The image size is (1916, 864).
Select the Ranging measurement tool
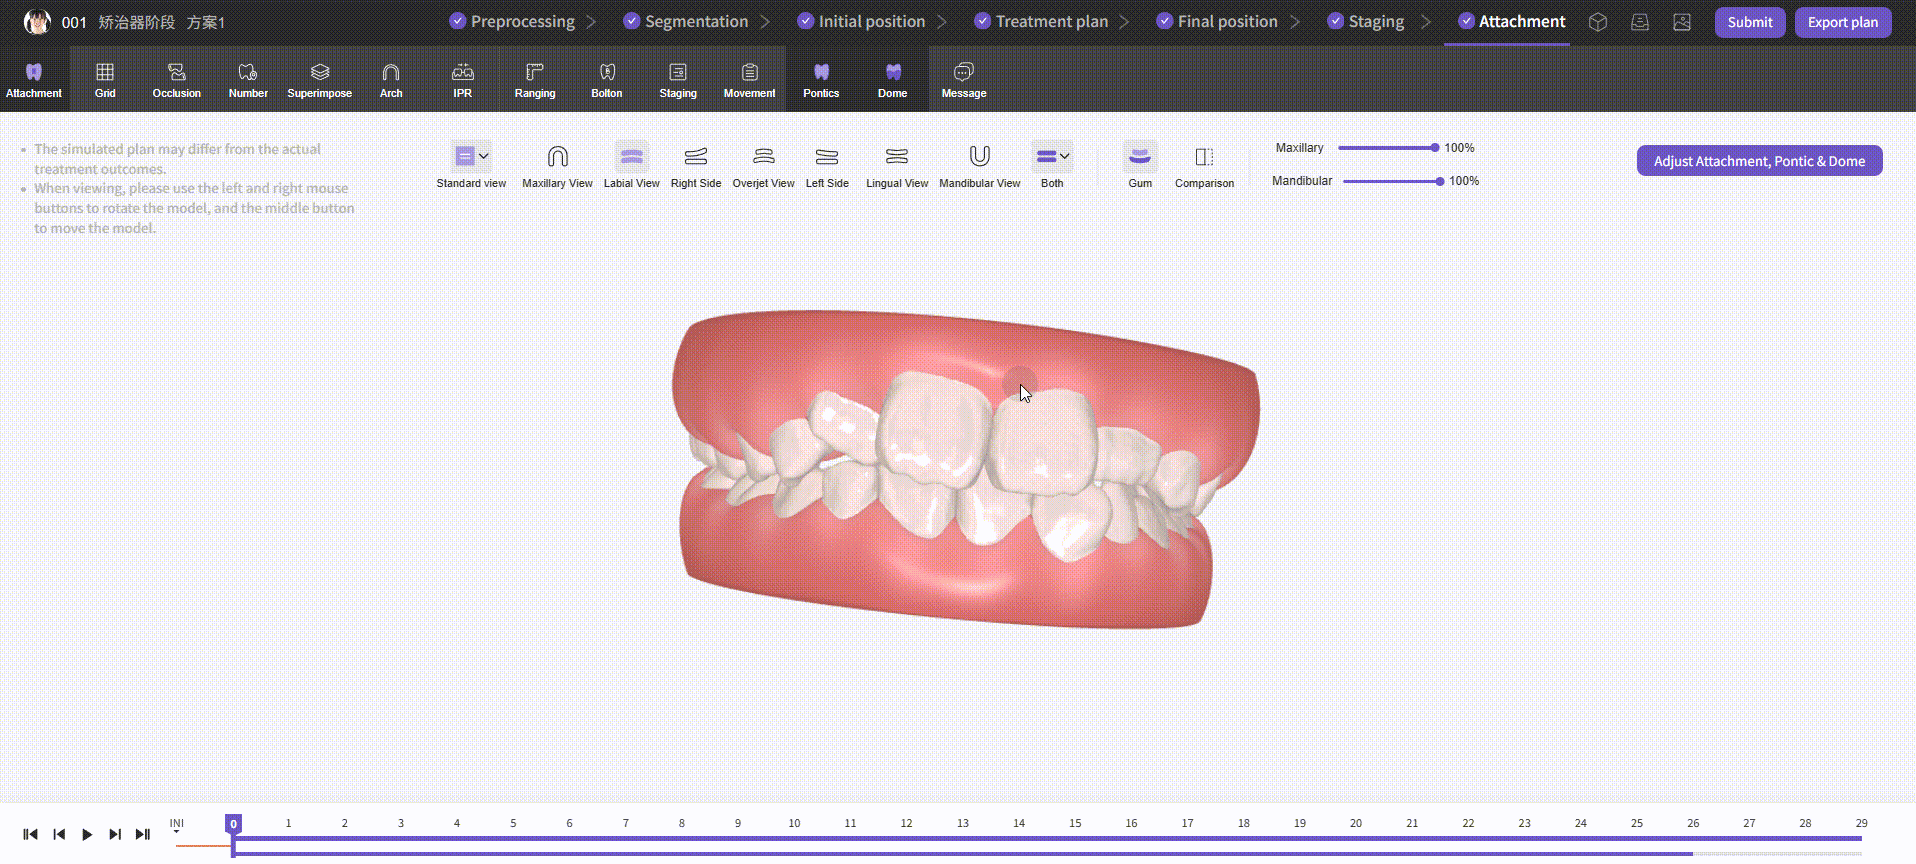[535, 79]
